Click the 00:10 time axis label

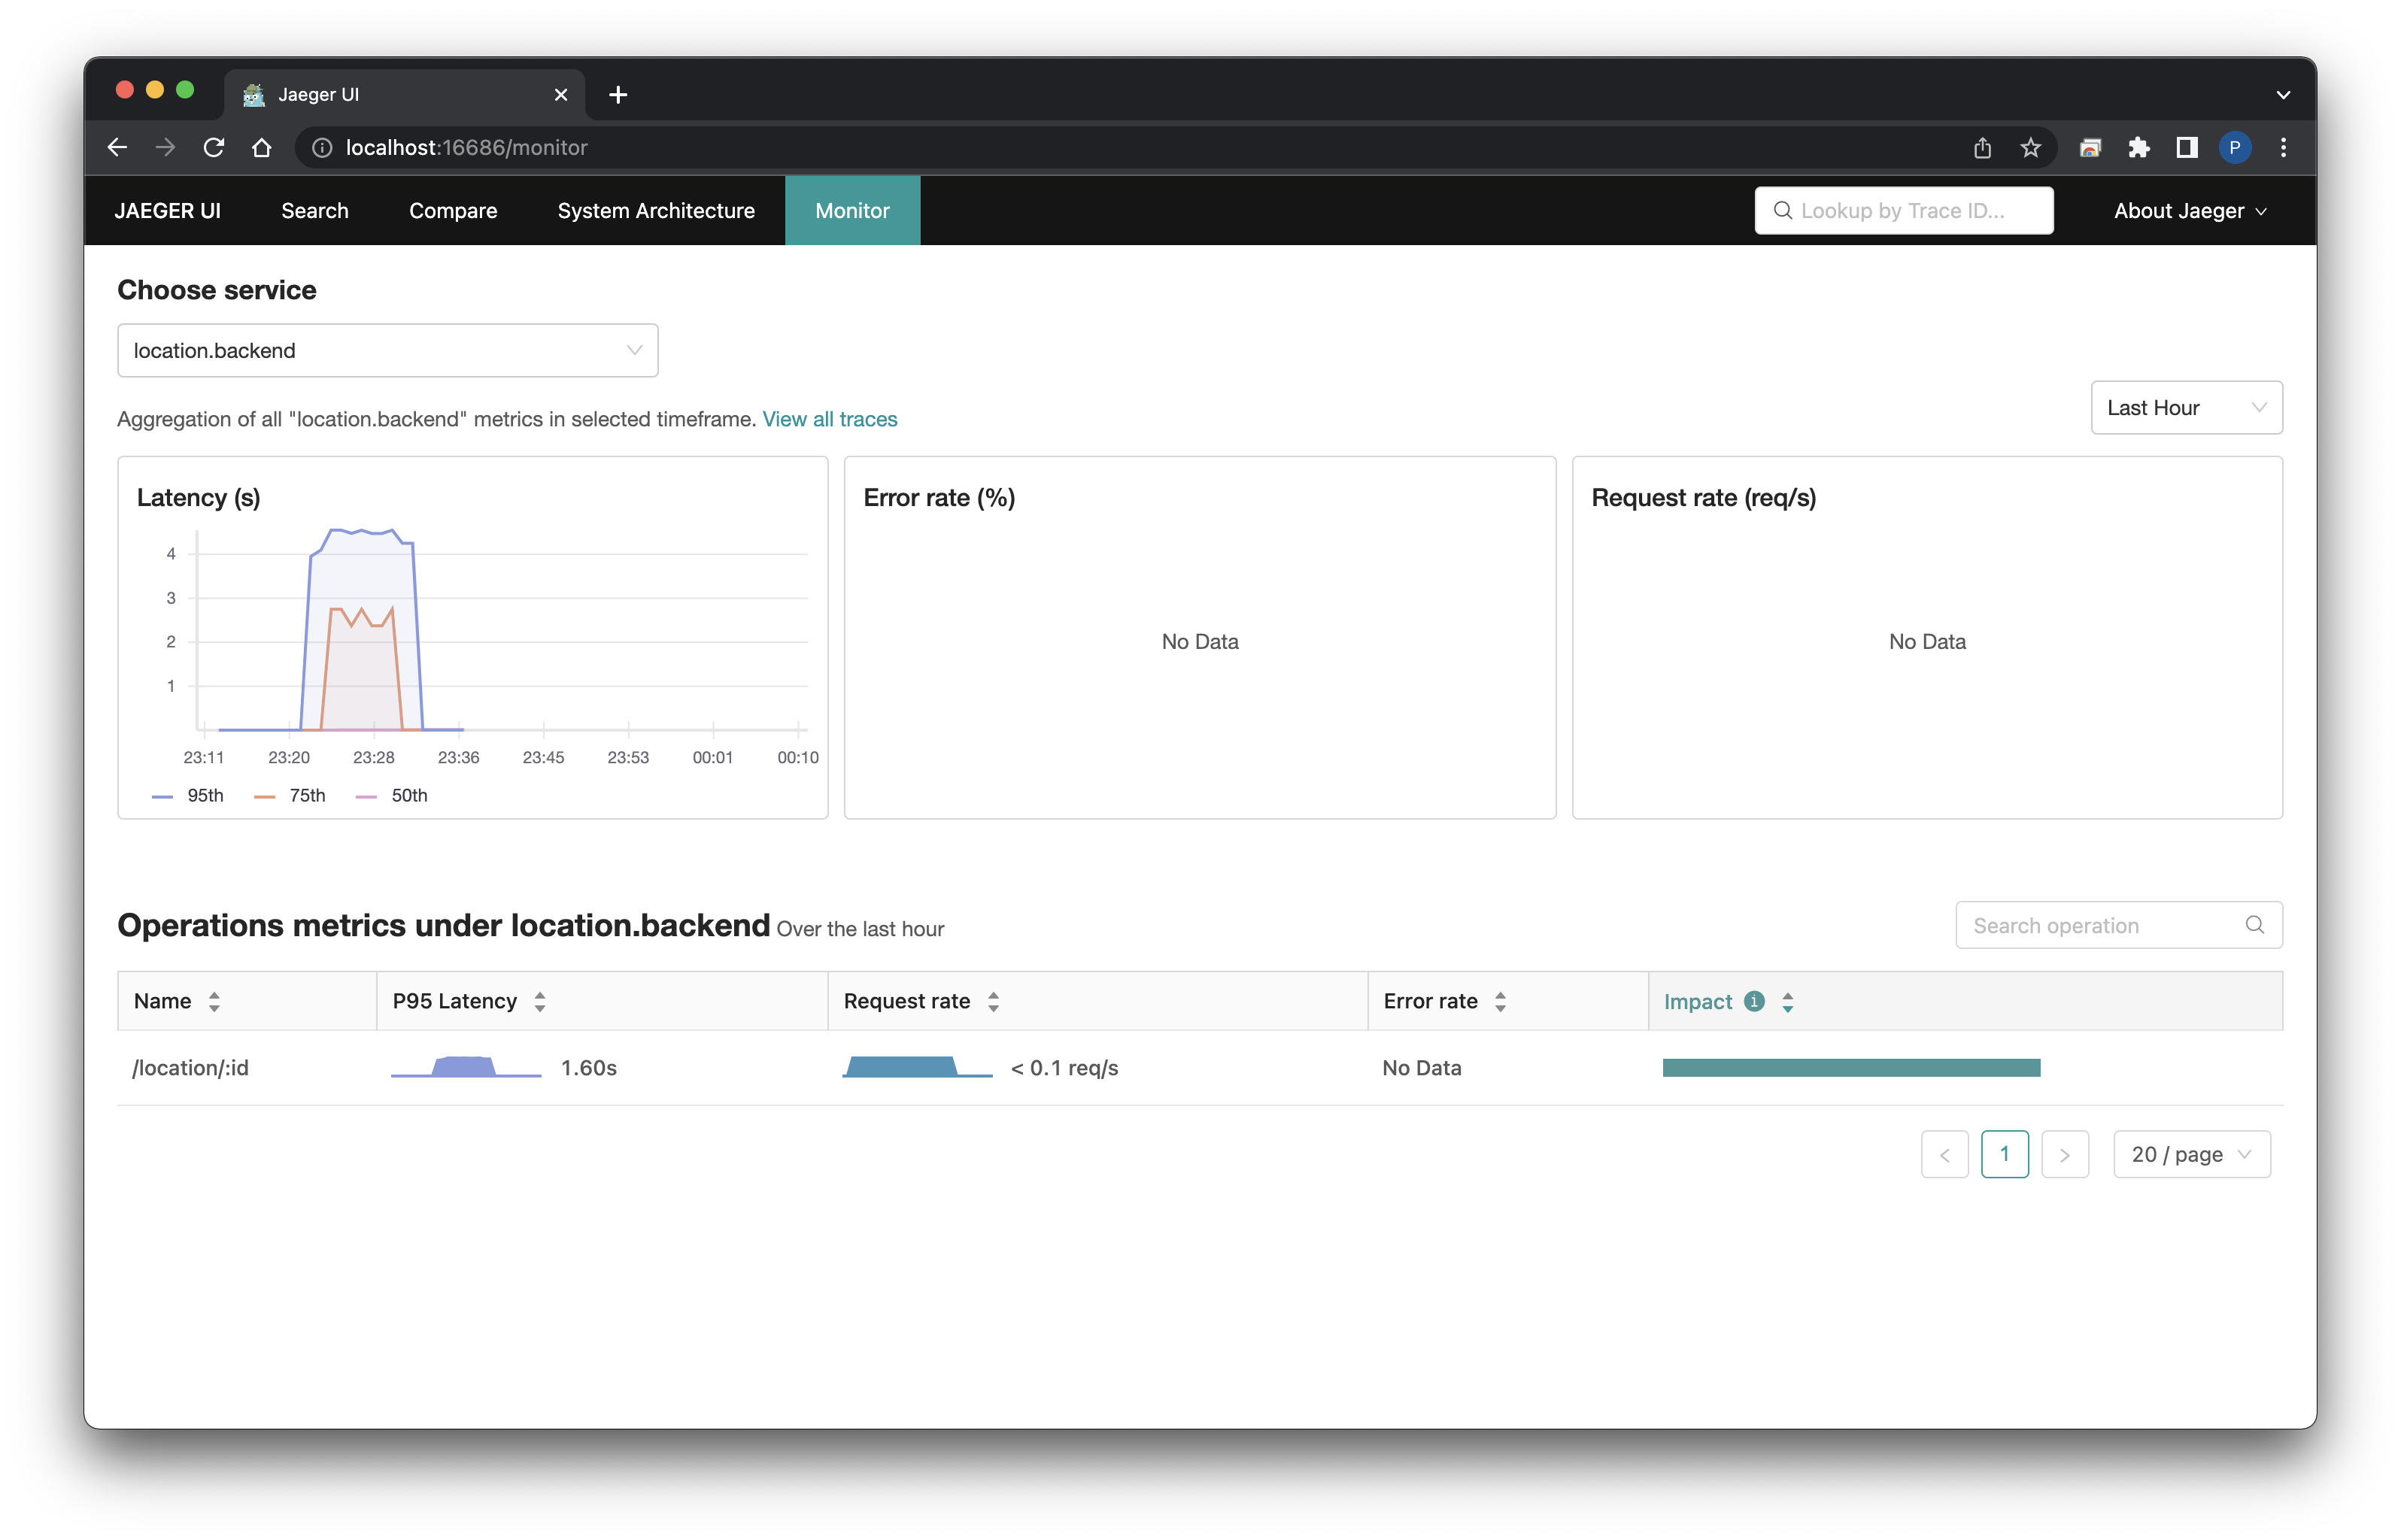coord(797,757)
